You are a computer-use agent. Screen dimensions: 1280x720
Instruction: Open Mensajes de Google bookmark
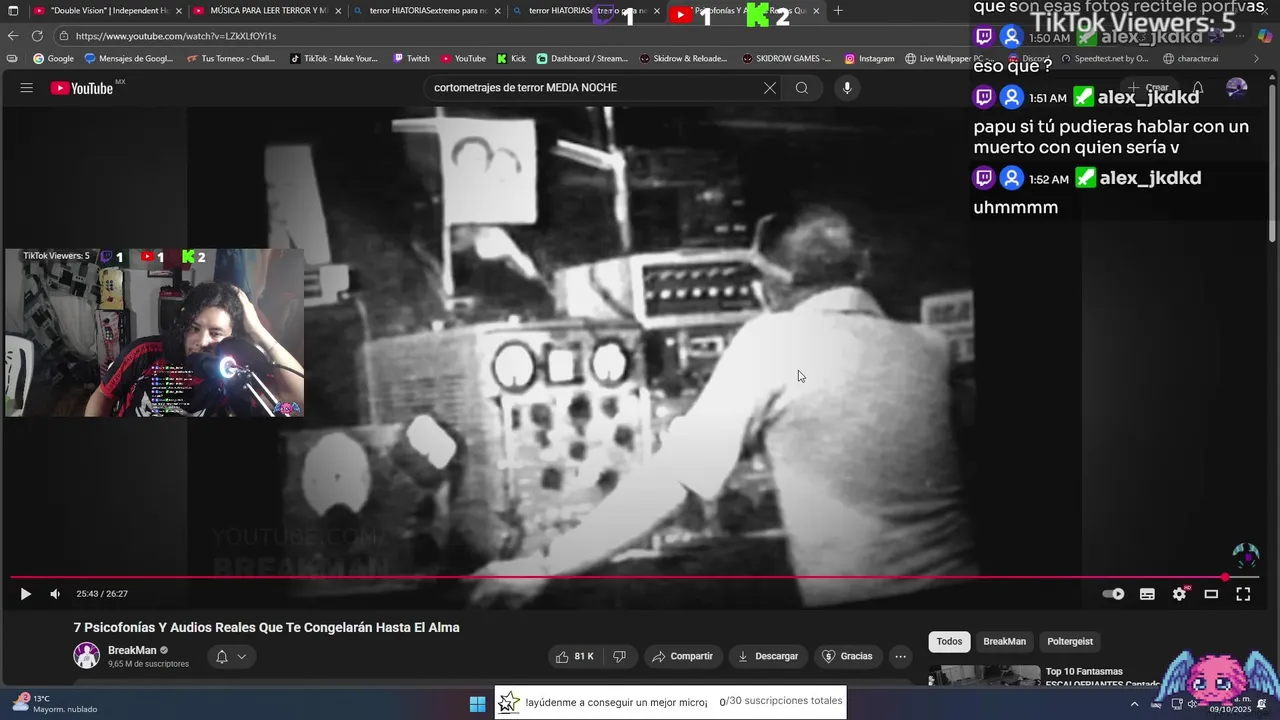click(129, 58)
